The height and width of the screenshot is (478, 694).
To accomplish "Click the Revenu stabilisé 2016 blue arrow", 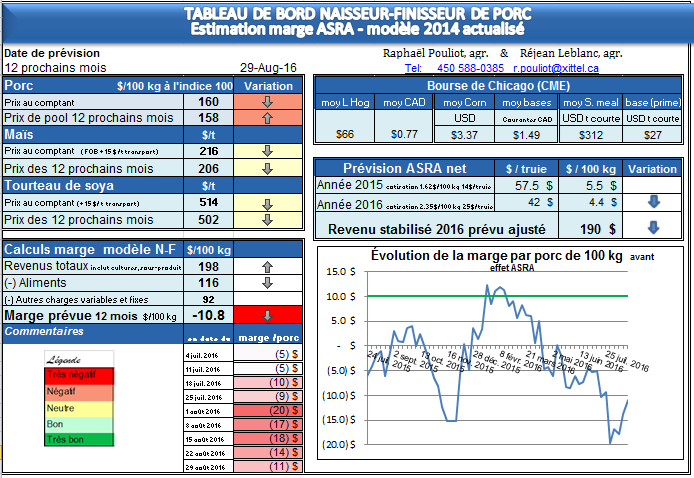I will pyautogui.click(x=653, y=227).
